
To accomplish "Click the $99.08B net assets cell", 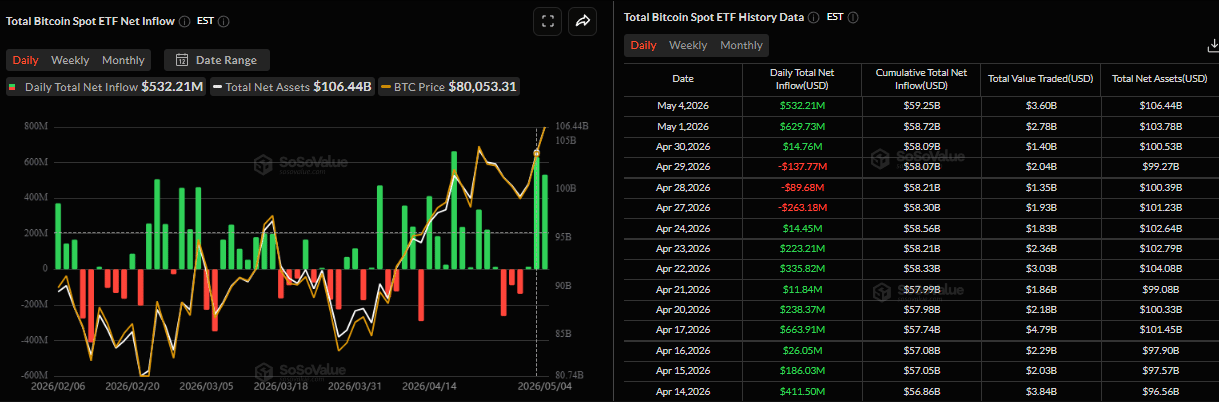I will (1159, 291).
